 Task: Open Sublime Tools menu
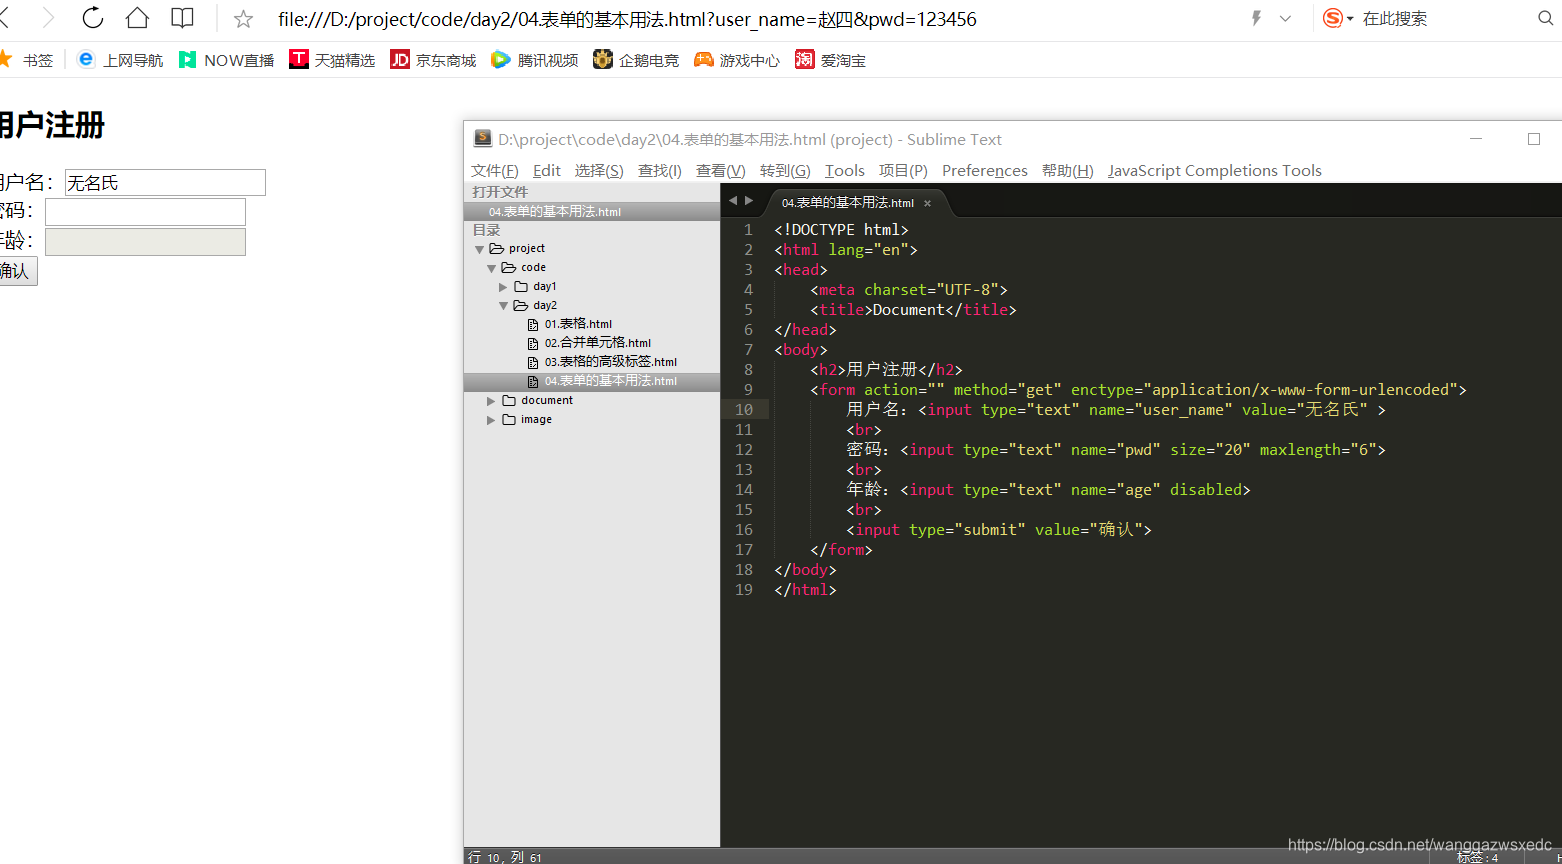tap(845, 170)
